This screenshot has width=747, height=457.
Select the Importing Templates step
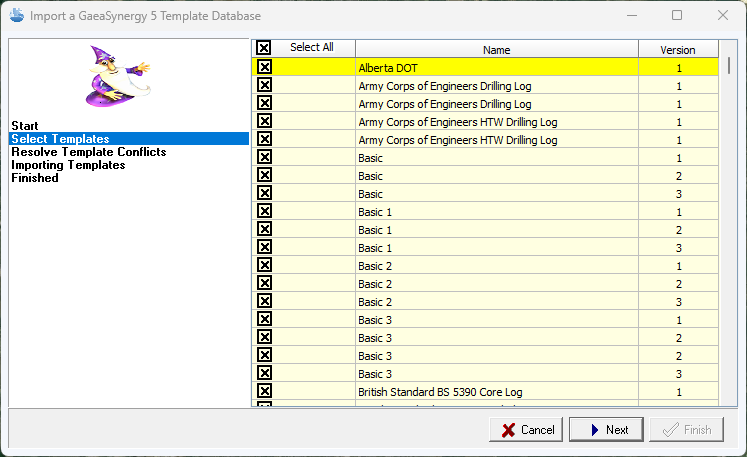(x=68, y=165)
